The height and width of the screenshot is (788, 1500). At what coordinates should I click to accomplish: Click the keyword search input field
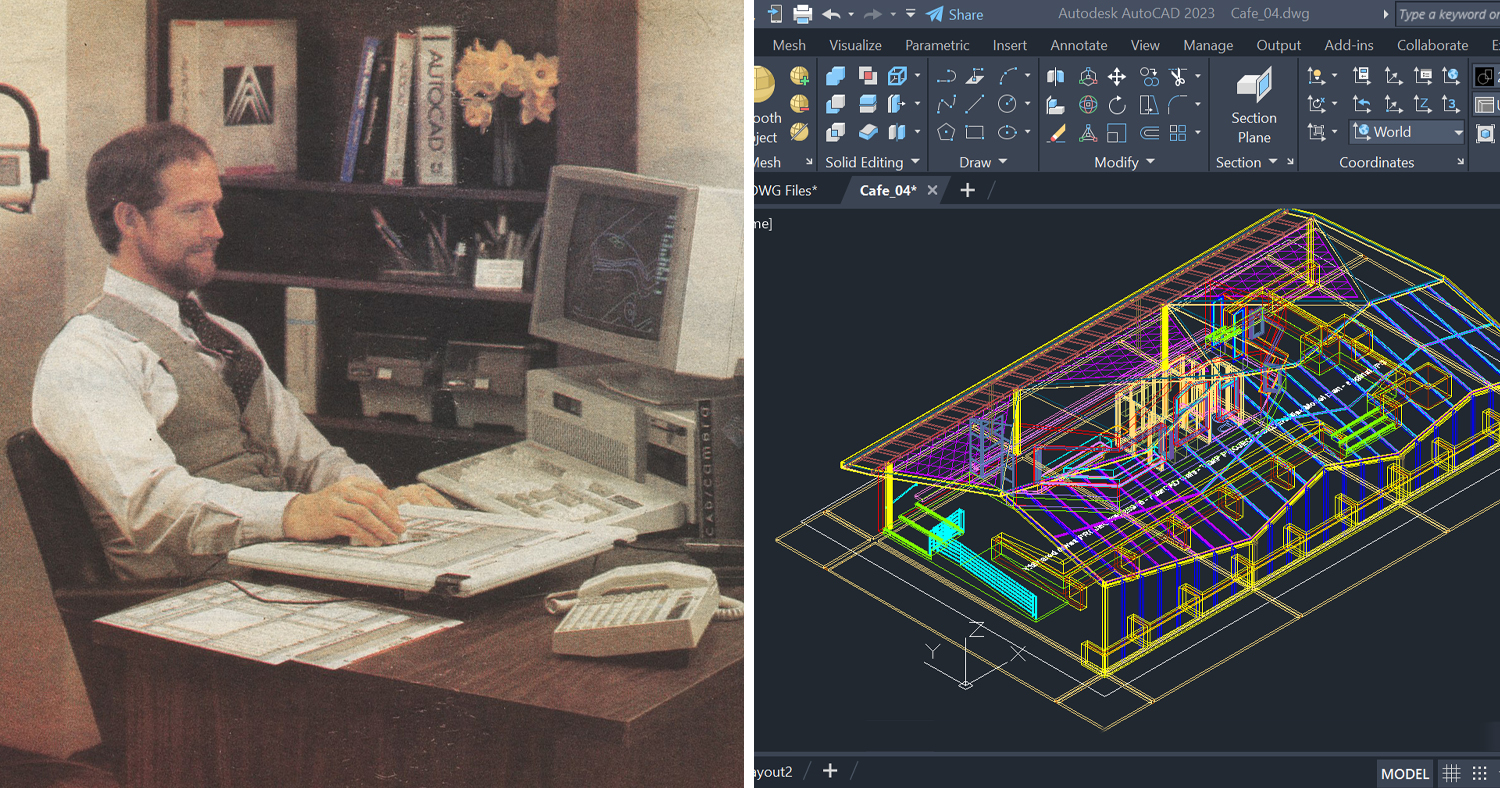click(1447, 14)
